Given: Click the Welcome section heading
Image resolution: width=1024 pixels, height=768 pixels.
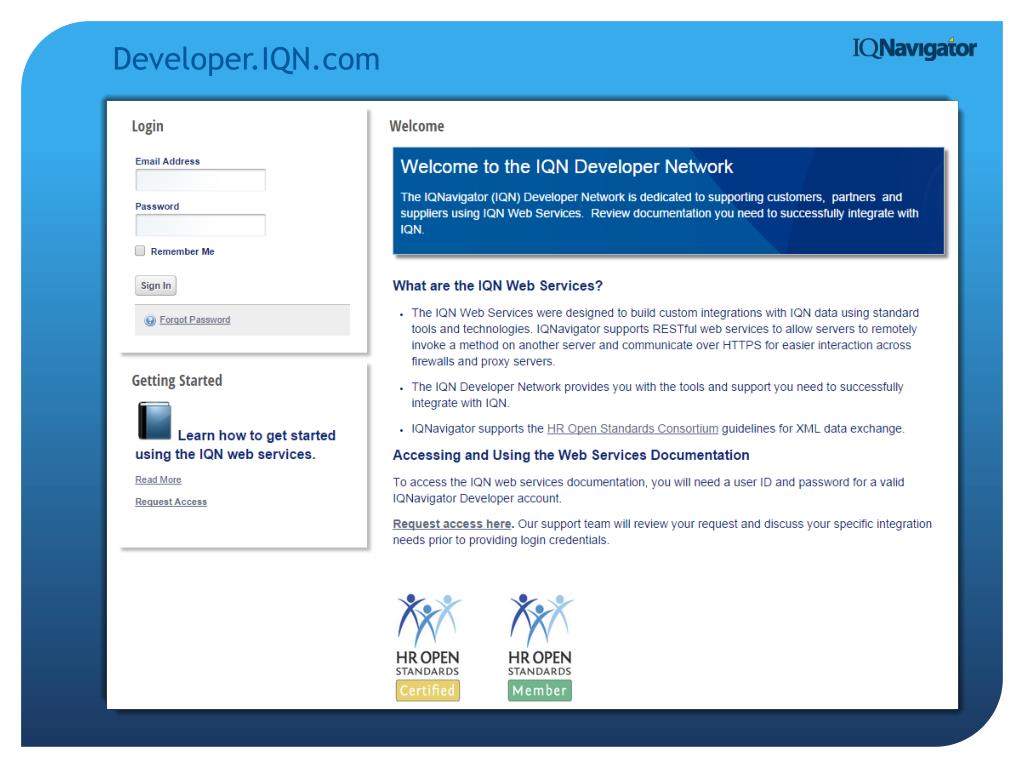Looking at the screenshot, I should click(x=417, y=126).
